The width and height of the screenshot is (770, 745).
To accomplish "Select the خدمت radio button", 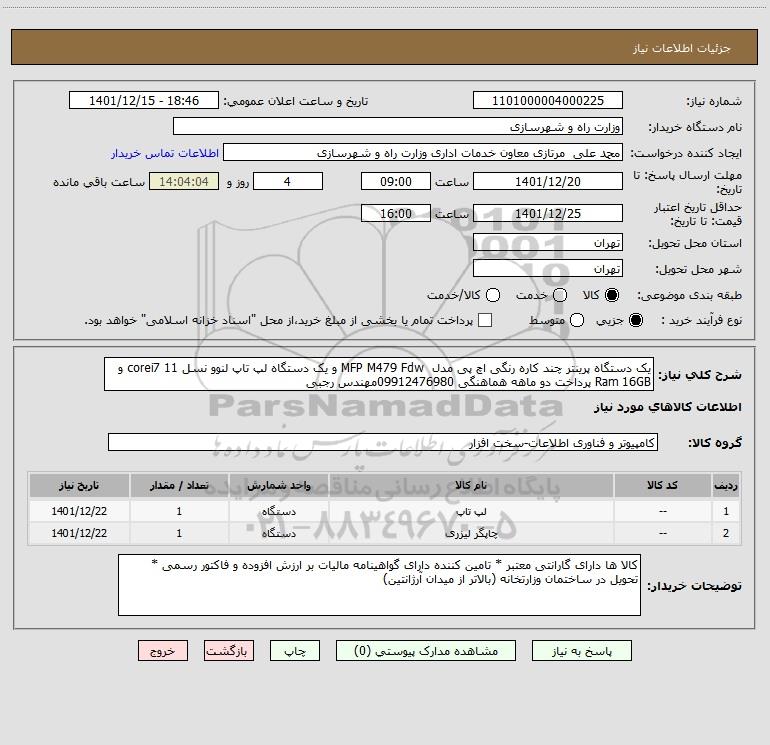I will coord(560,295).
